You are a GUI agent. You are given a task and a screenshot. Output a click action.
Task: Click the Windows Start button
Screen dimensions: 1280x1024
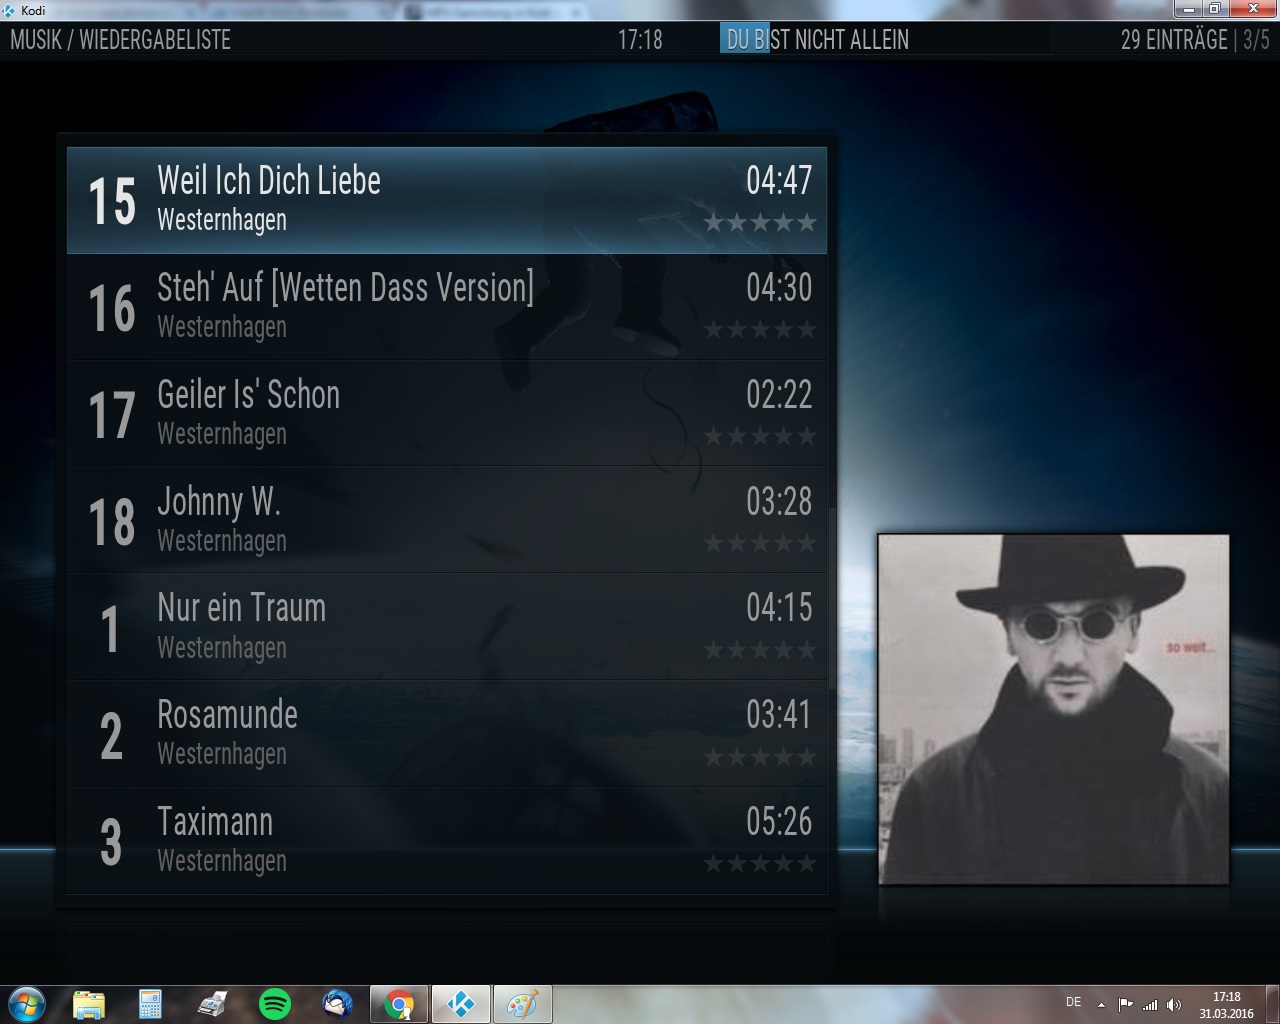27,1003
